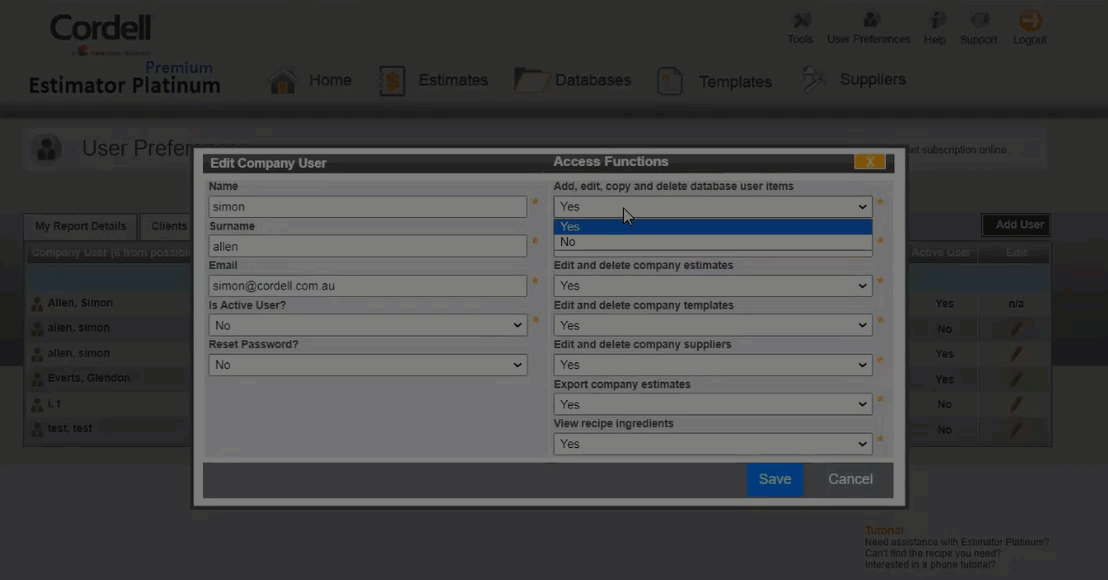Image resolution: width=1108 pixels, height=580 pixels.
Task: Close the Edit Company User dialog
Action: point(869,162)
